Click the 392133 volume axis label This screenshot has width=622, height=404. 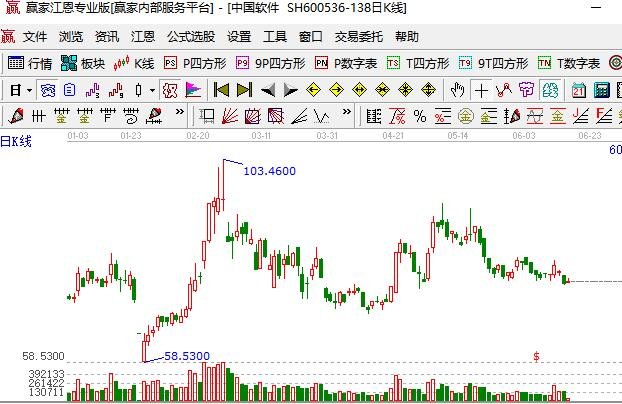pos(46,374)
